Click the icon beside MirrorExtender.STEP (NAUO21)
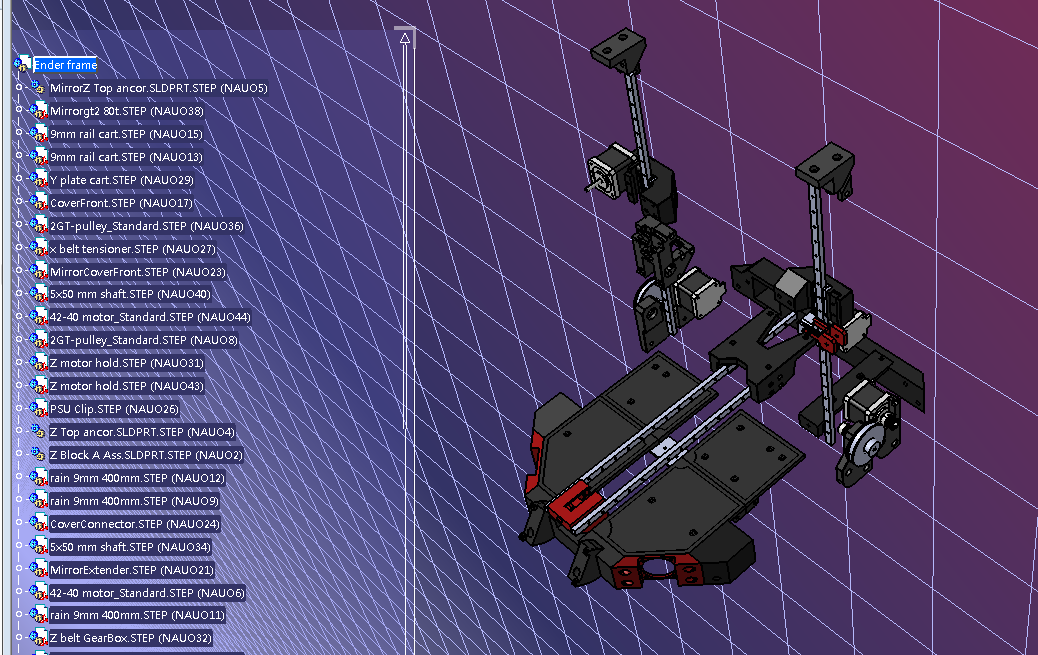The width and height of the screenshot is (1038, 655). [x=38, y=570]
